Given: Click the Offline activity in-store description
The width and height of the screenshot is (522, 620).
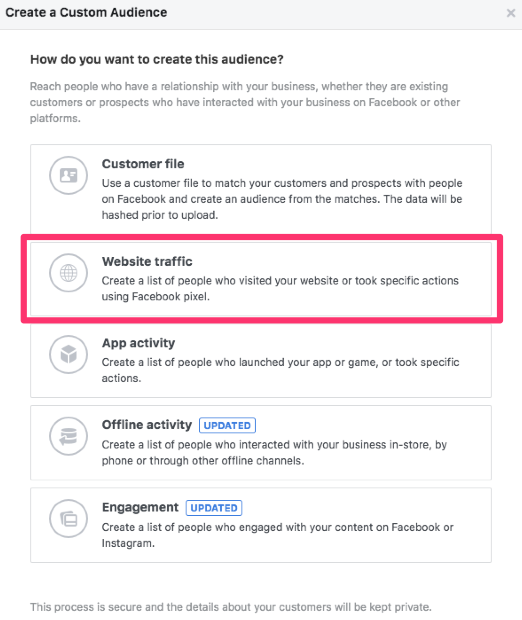Looking at the screenshot, I should point(274,453).
